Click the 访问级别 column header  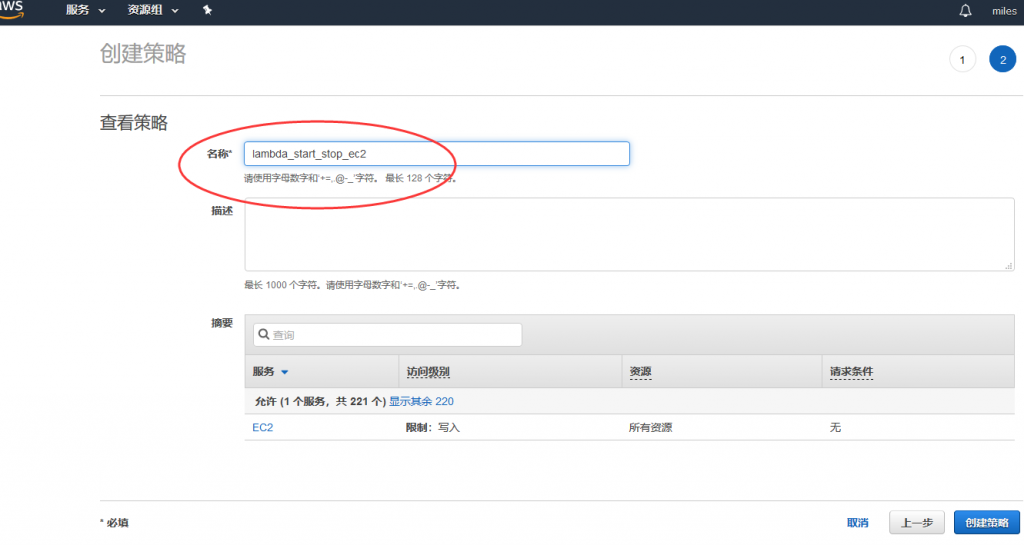(x=427, y=372)
